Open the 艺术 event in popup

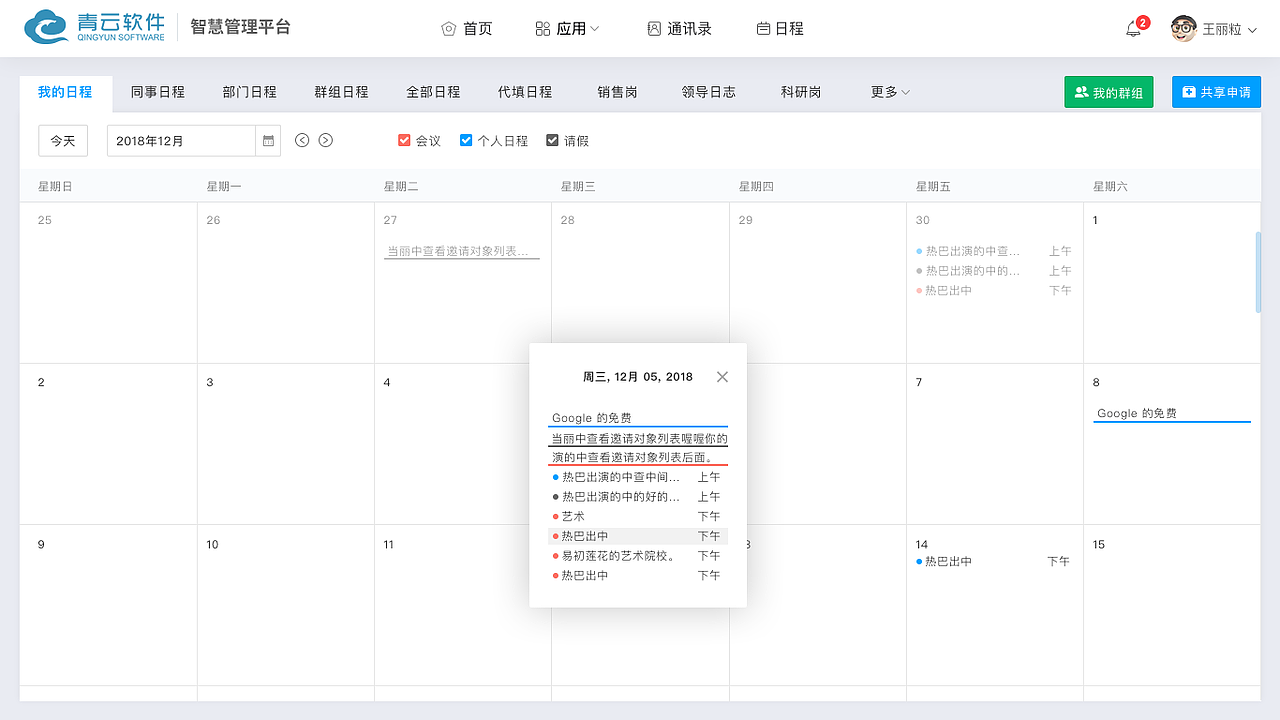[x=638, y=516]
